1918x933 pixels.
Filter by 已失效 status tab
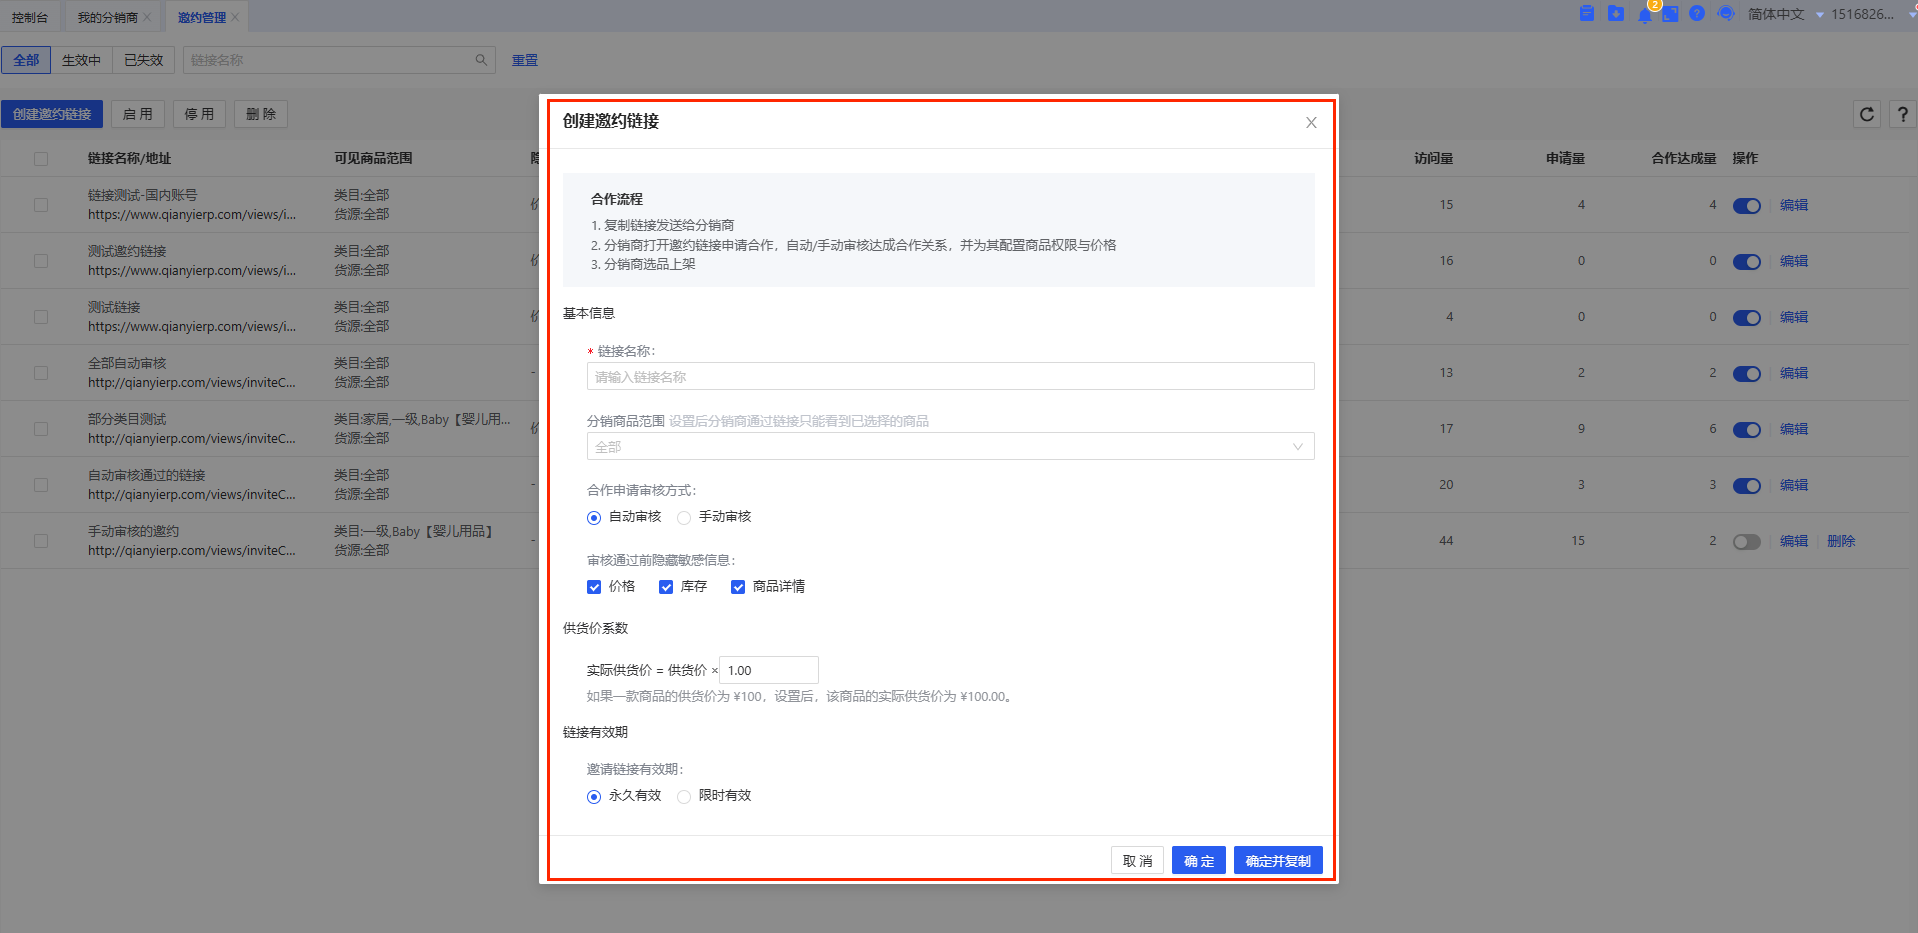143,60
